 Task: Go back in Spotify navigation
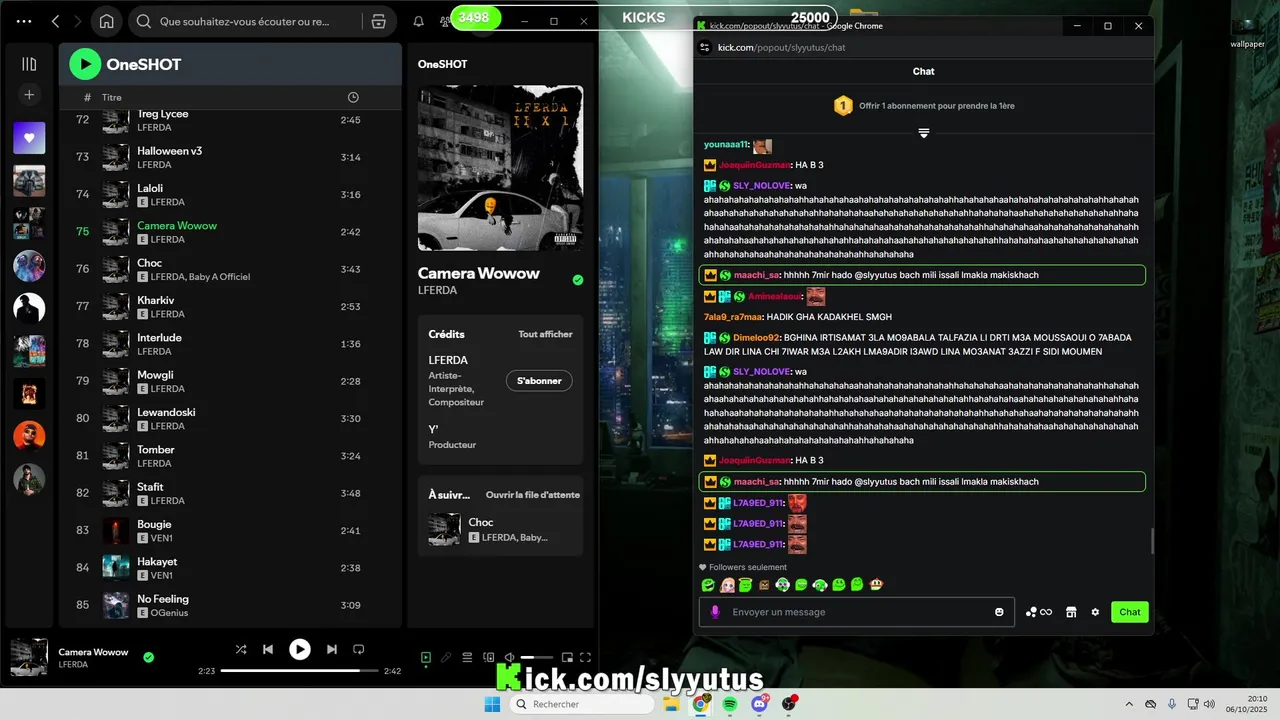point(55,21)
